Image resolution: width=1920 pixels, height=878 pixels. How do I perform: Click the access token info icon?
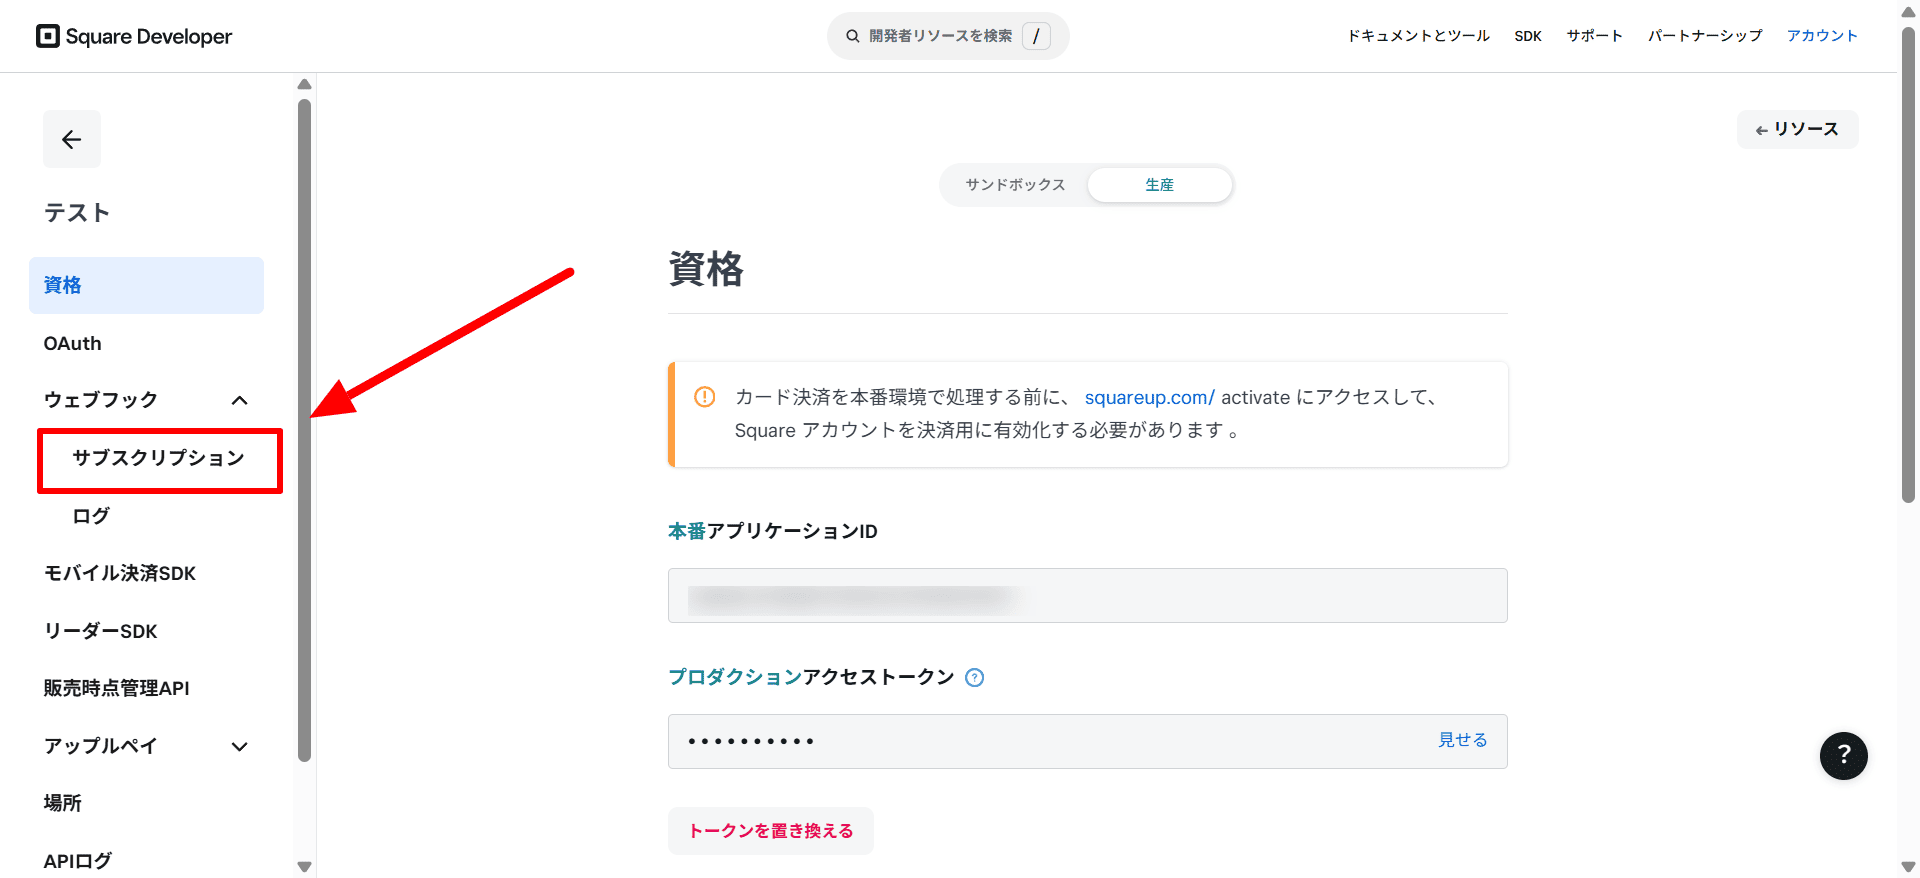(974, 678)
